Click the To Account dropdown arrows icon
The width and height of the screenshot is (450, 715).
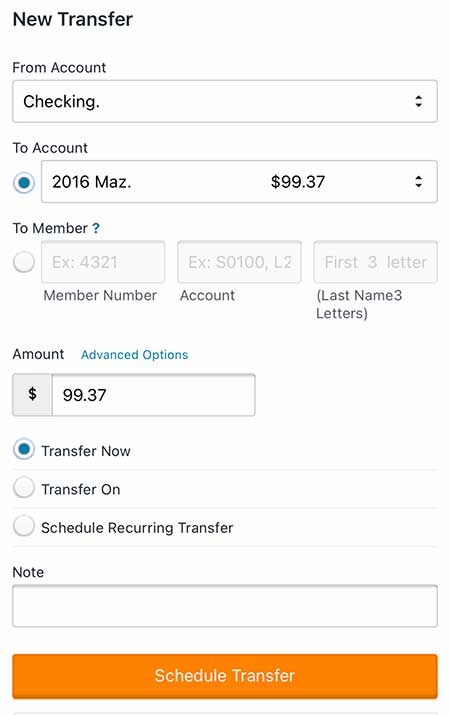(419, 182)
